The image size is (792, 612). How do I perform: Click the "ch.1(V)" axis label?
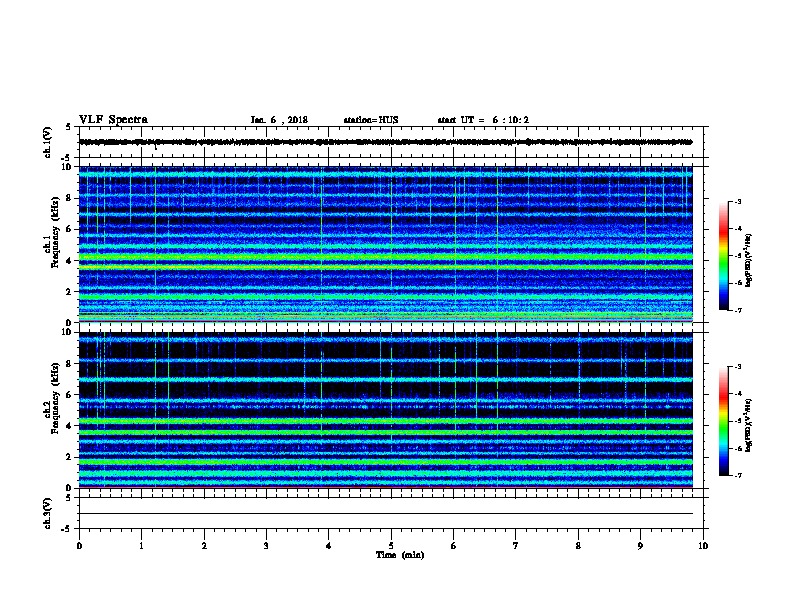47,142
